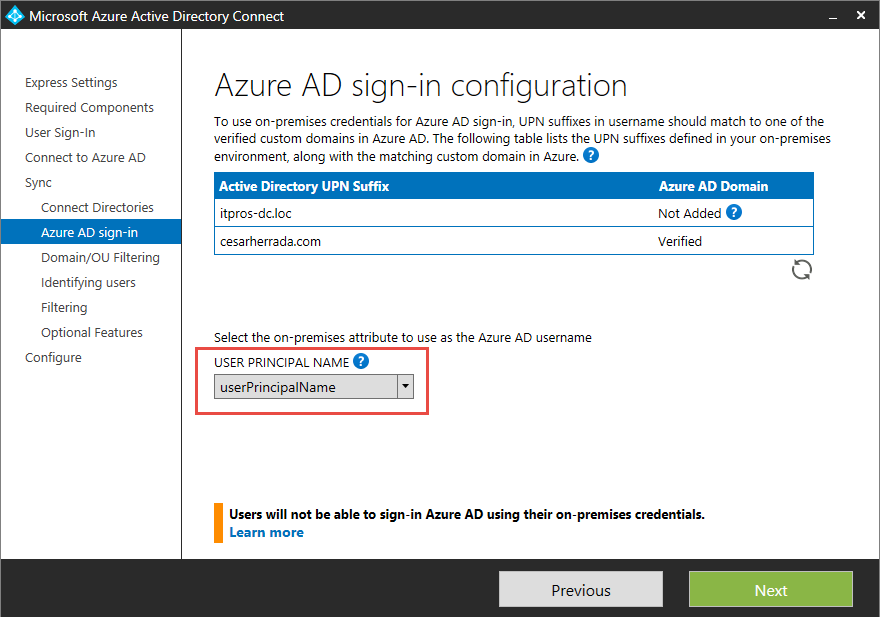Open the userPrincipalName dropdown arrow
Image resolution: width=880 pixels, height=617 pixels.
tap(405, 387)
